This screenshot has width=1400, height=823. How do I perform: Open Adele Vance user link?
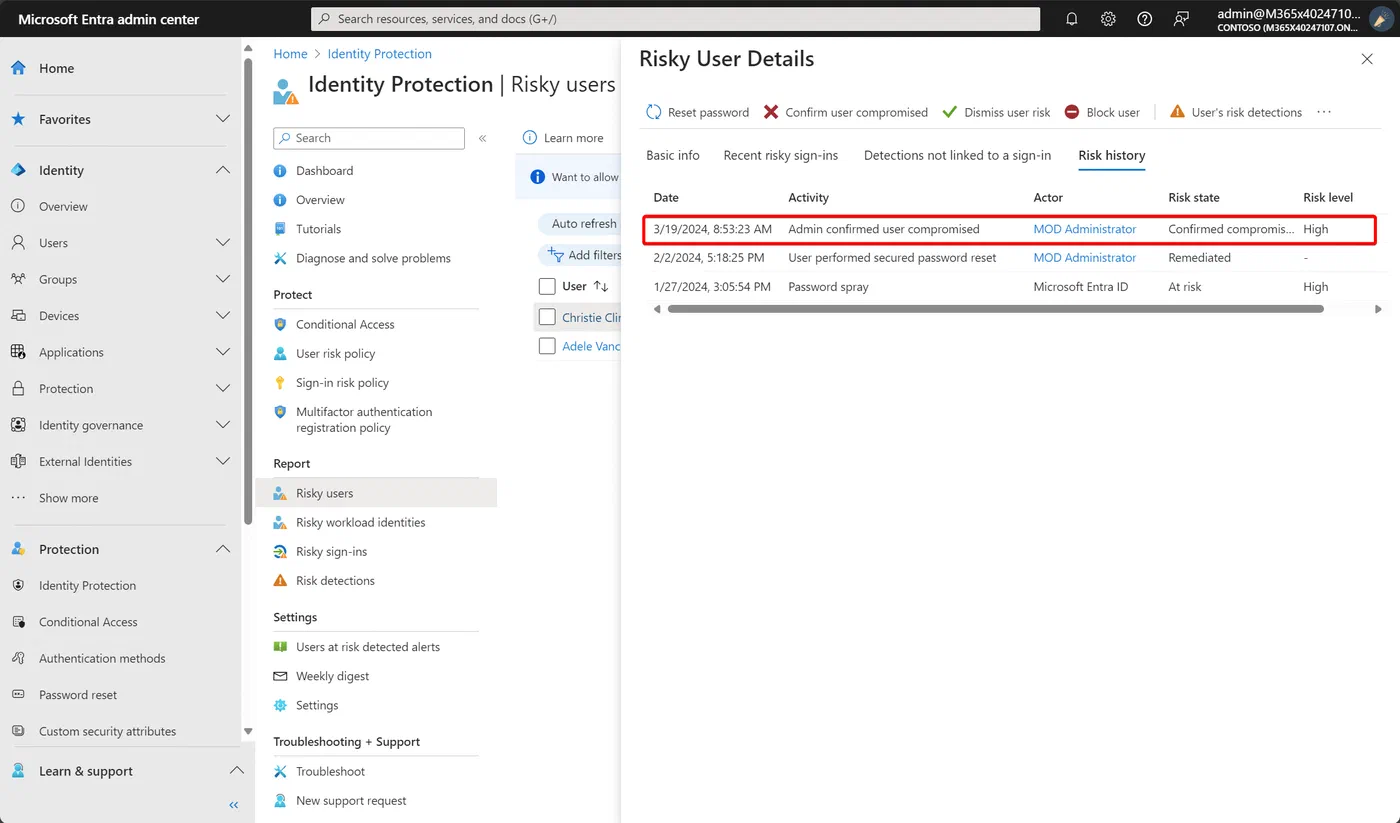[591, 346]
